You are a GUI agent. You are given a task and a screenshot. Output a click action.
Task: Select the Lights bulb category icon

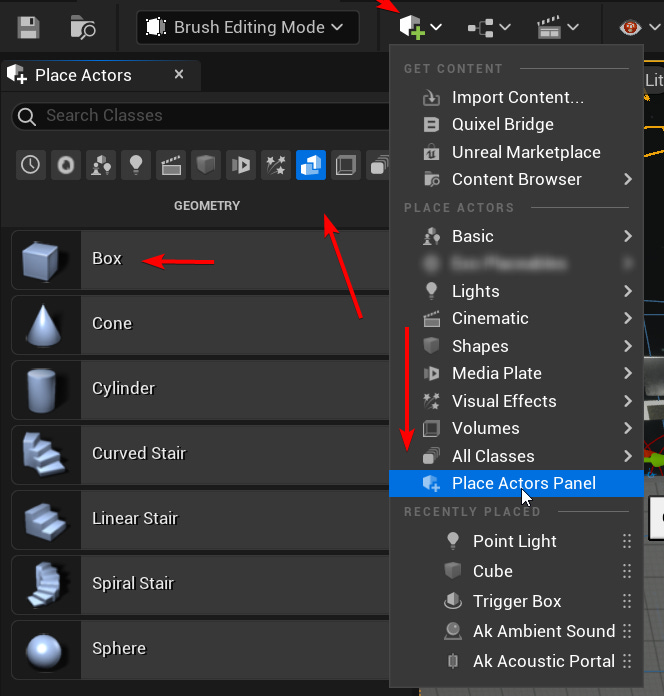(x=136, y=165)
